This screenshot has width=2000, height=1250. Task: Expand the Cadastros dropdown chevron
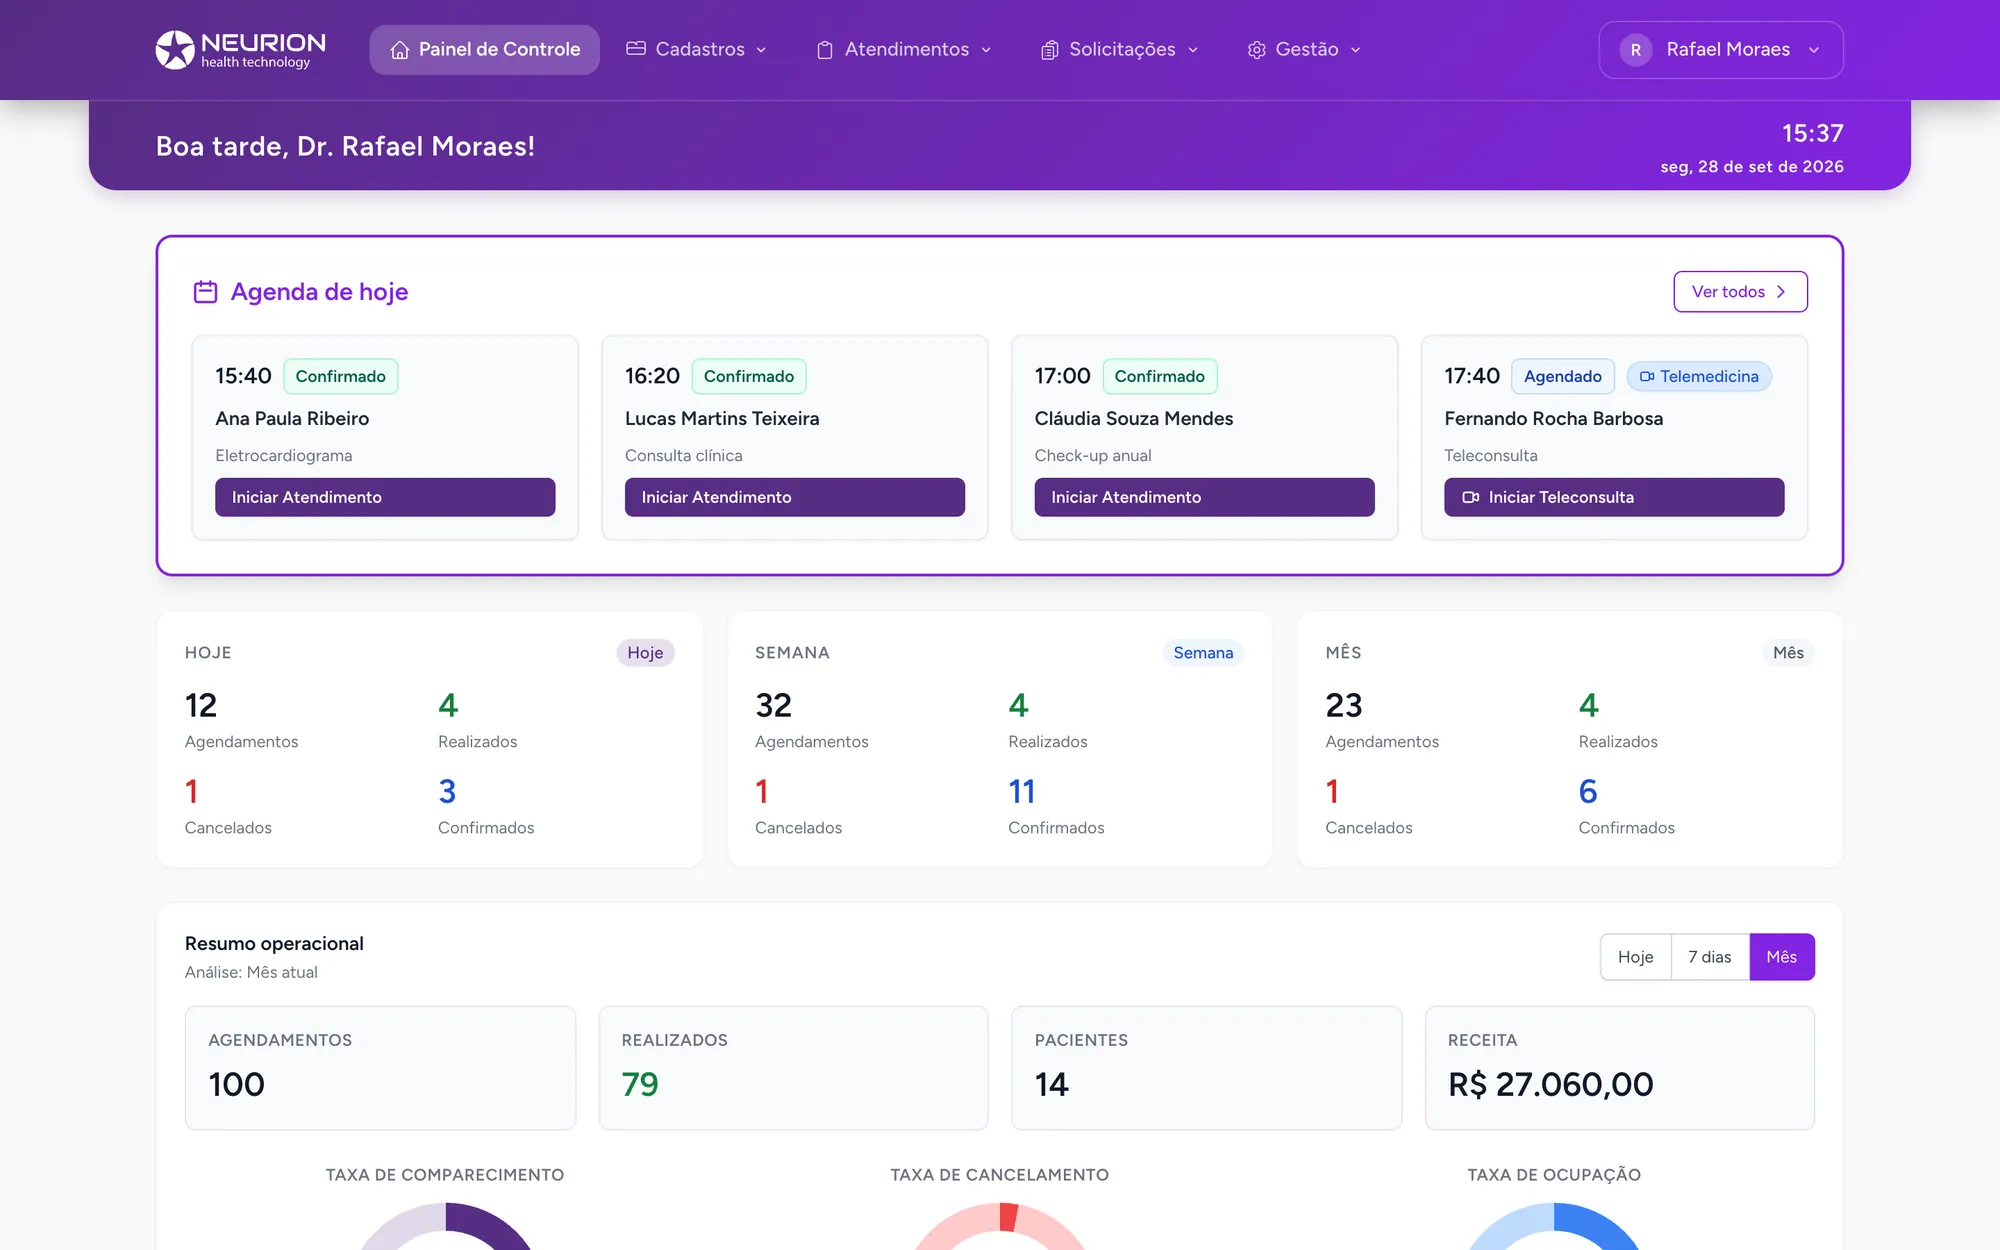[761, 50]
